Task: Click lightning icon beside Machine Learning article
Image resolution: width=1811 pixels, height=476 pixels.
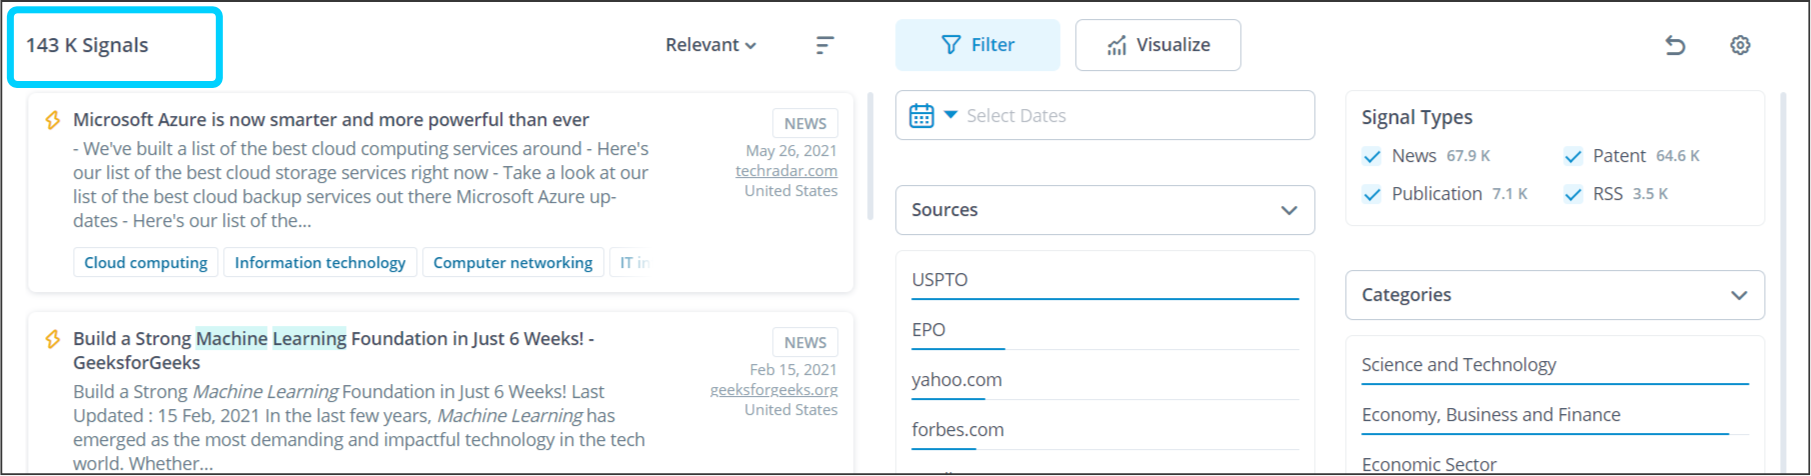Action: (53, 339)
